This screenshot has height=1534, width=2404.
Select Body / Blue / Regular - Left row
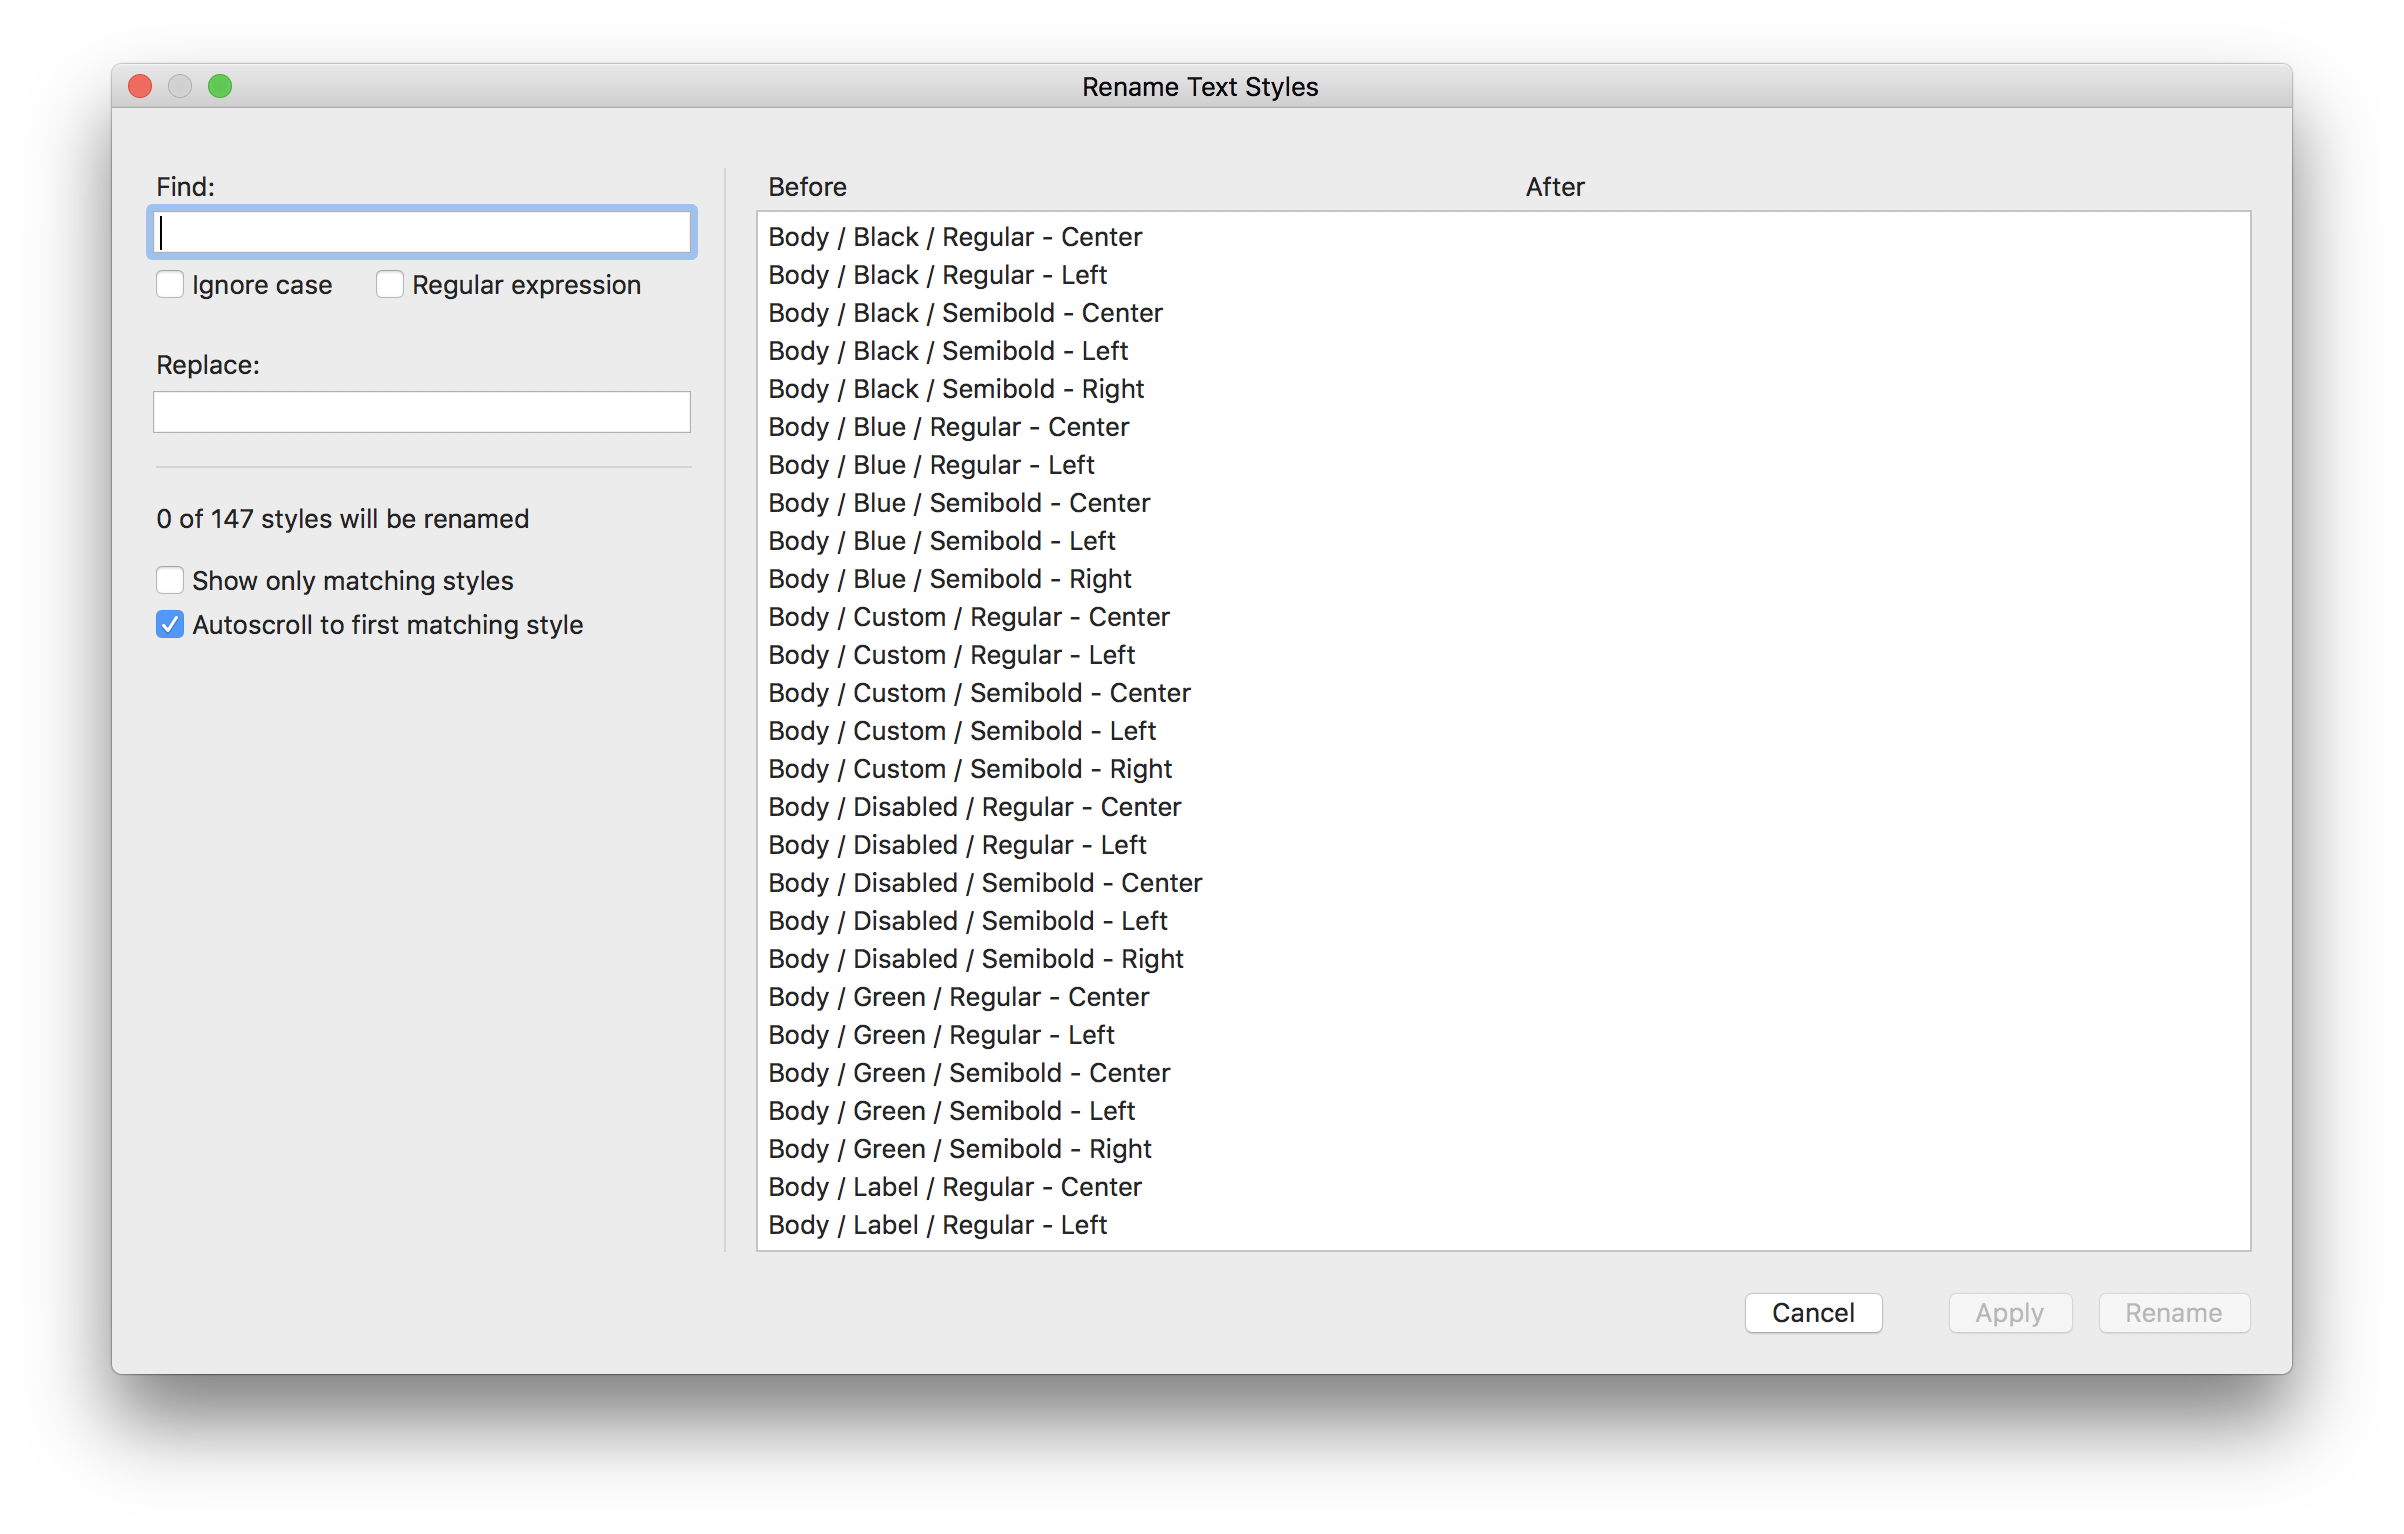click(930, 465)
